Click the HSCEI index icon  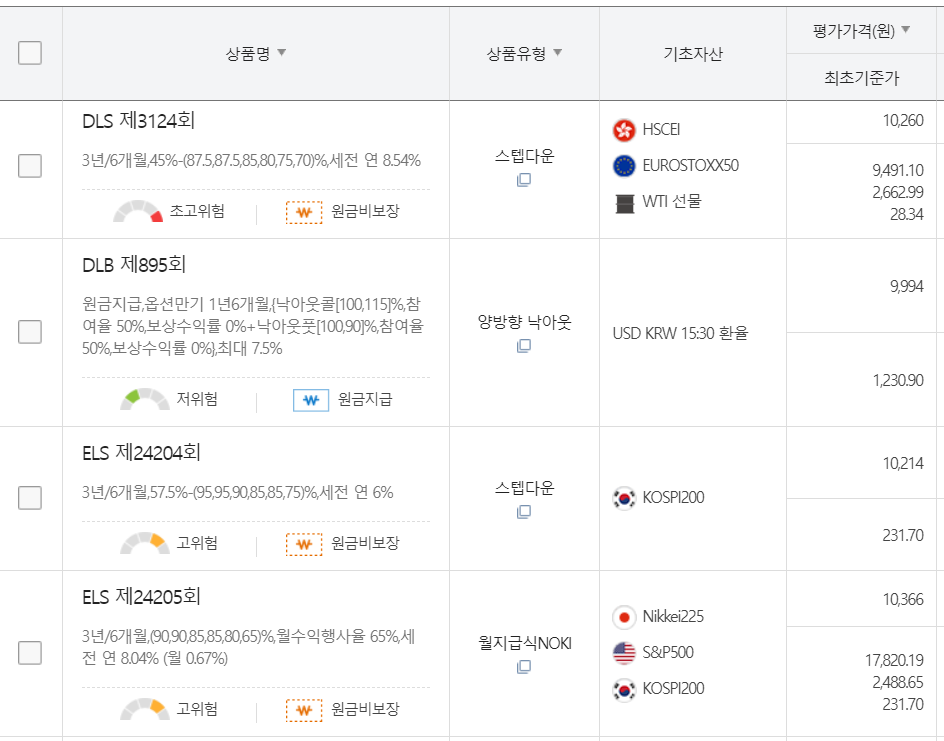[622, 127]
